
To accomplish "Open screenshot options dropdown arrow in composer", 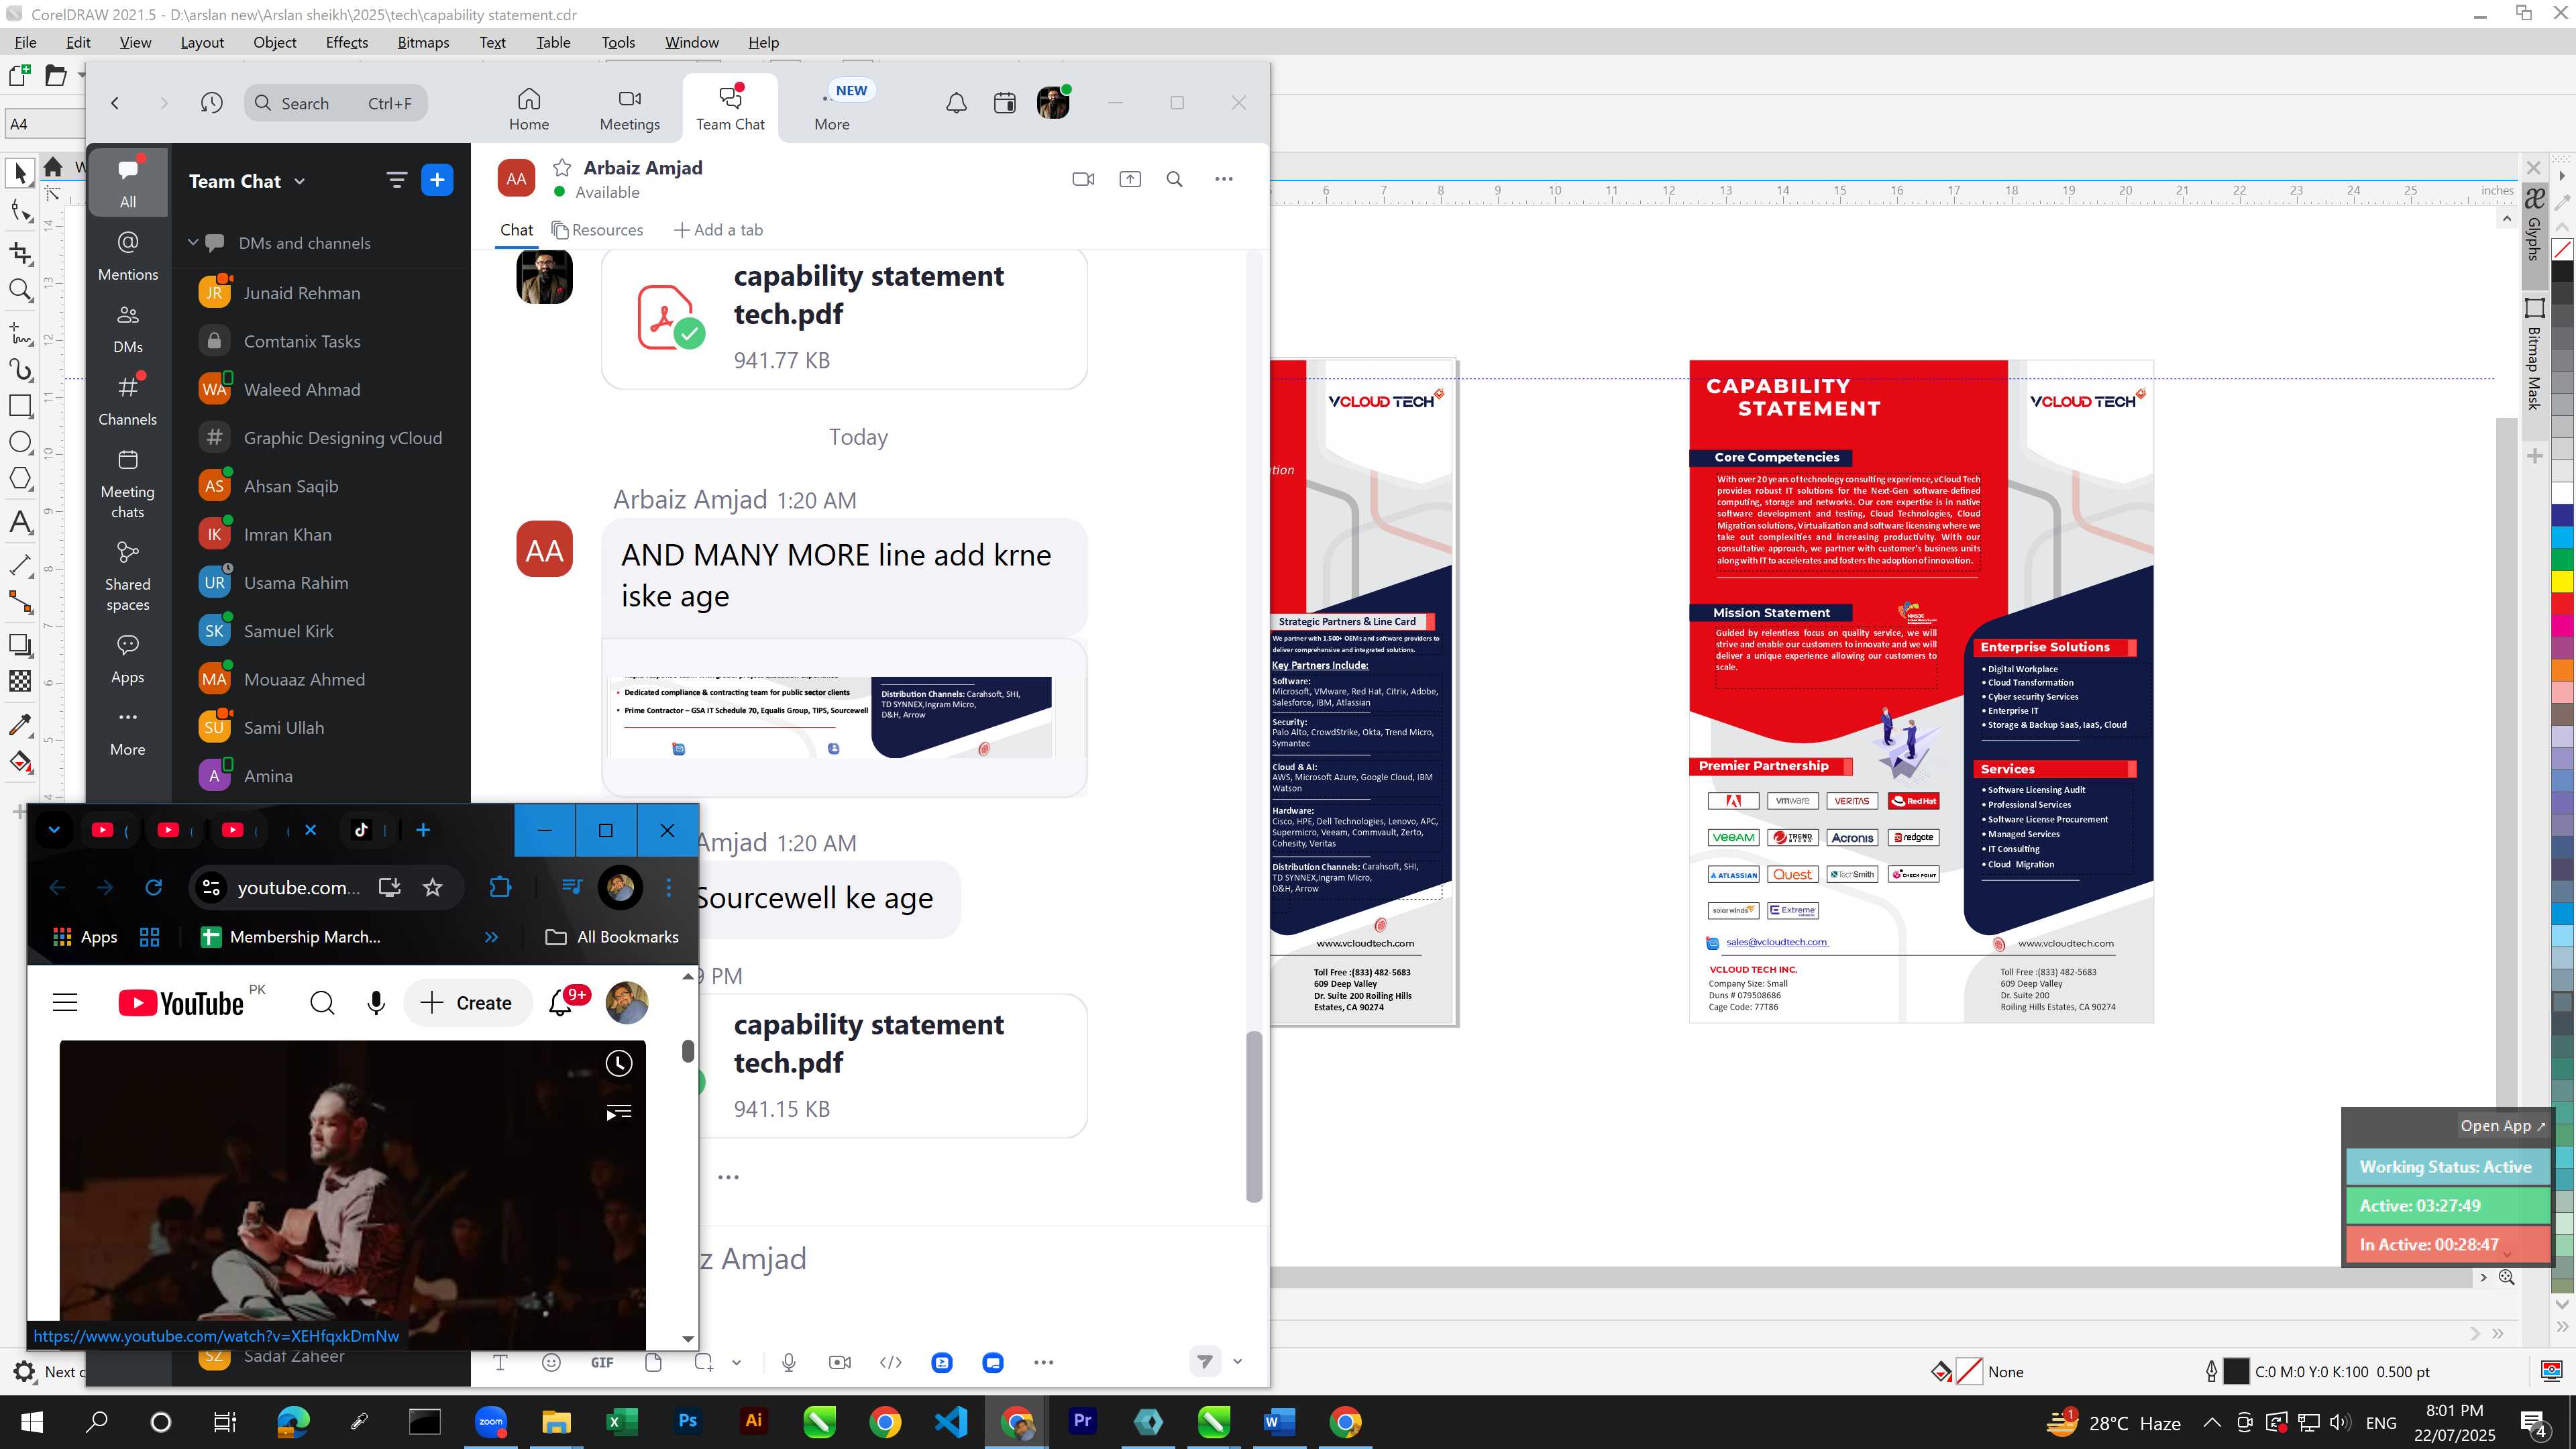I will tap(736, 1362).
